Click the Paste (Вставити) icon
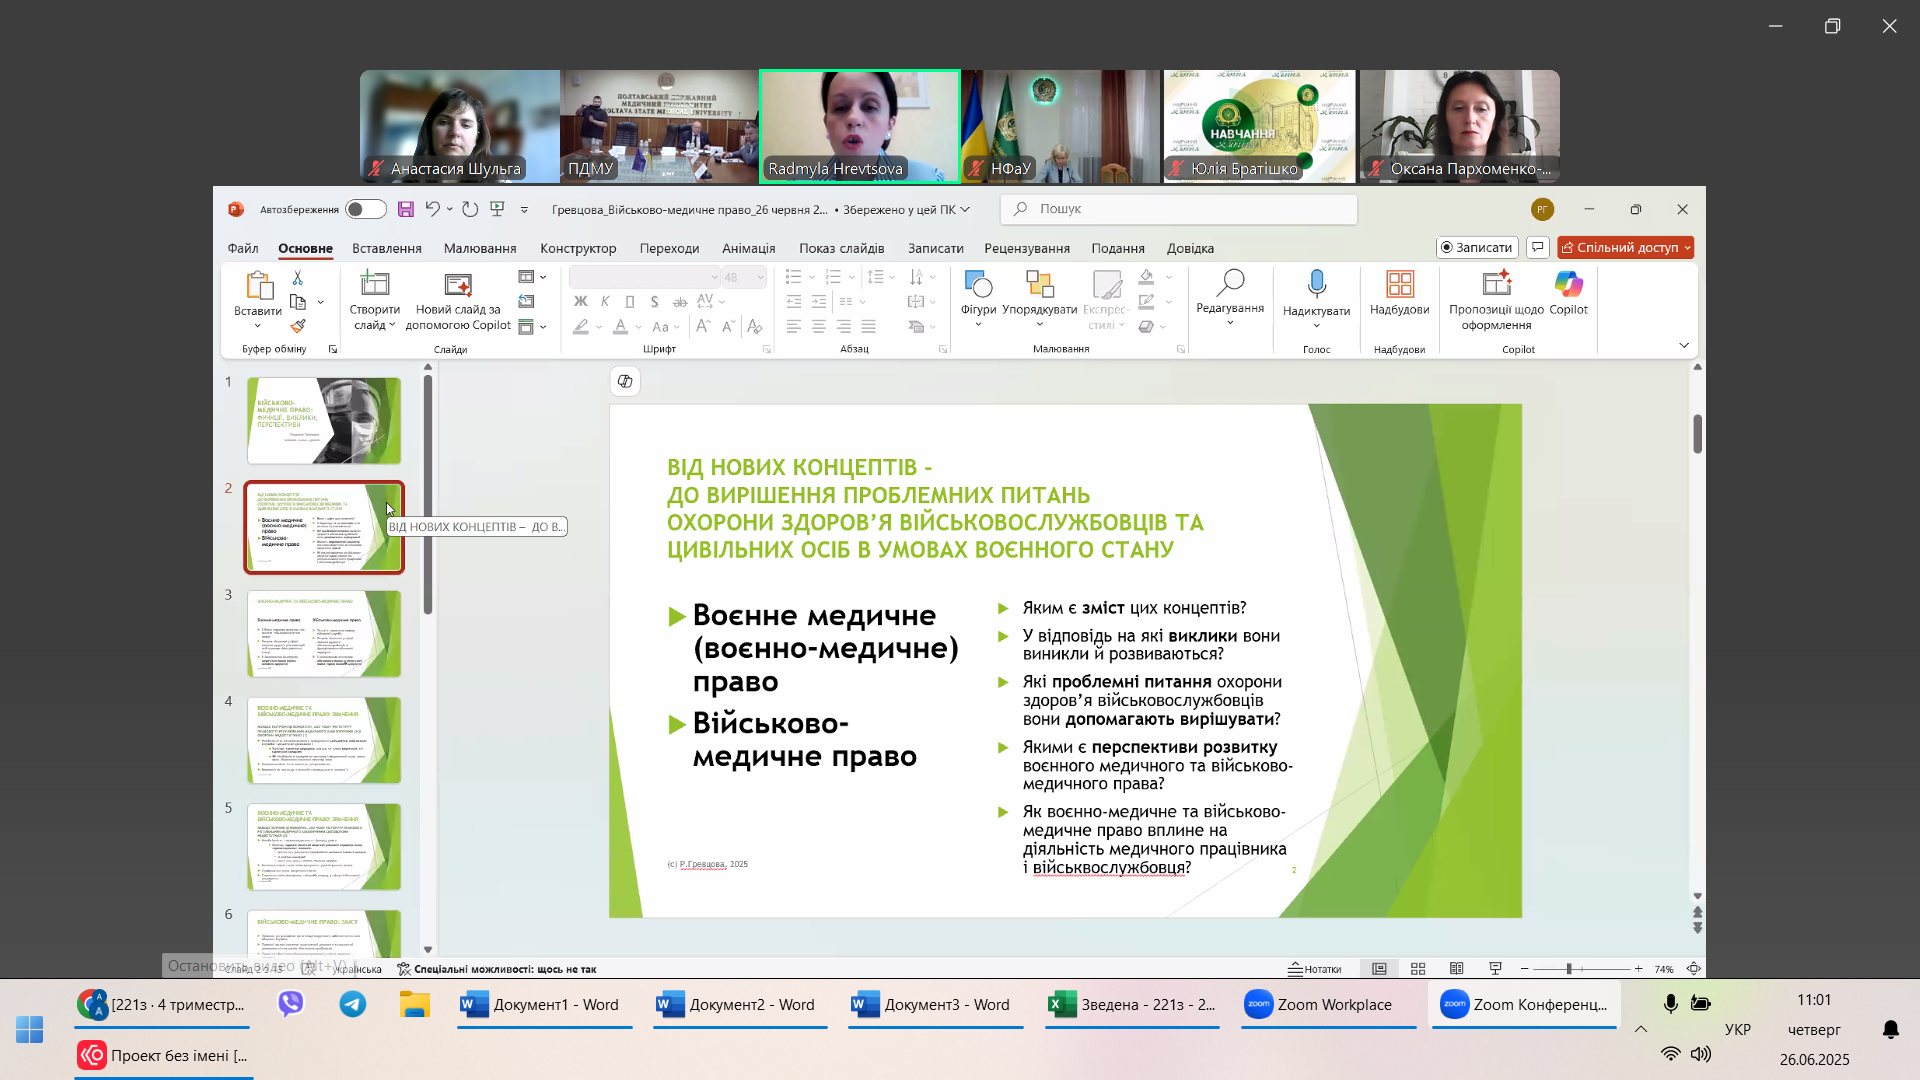Screen dimensions: 1920x1080 pyautogui.click(x=258, y=285)
